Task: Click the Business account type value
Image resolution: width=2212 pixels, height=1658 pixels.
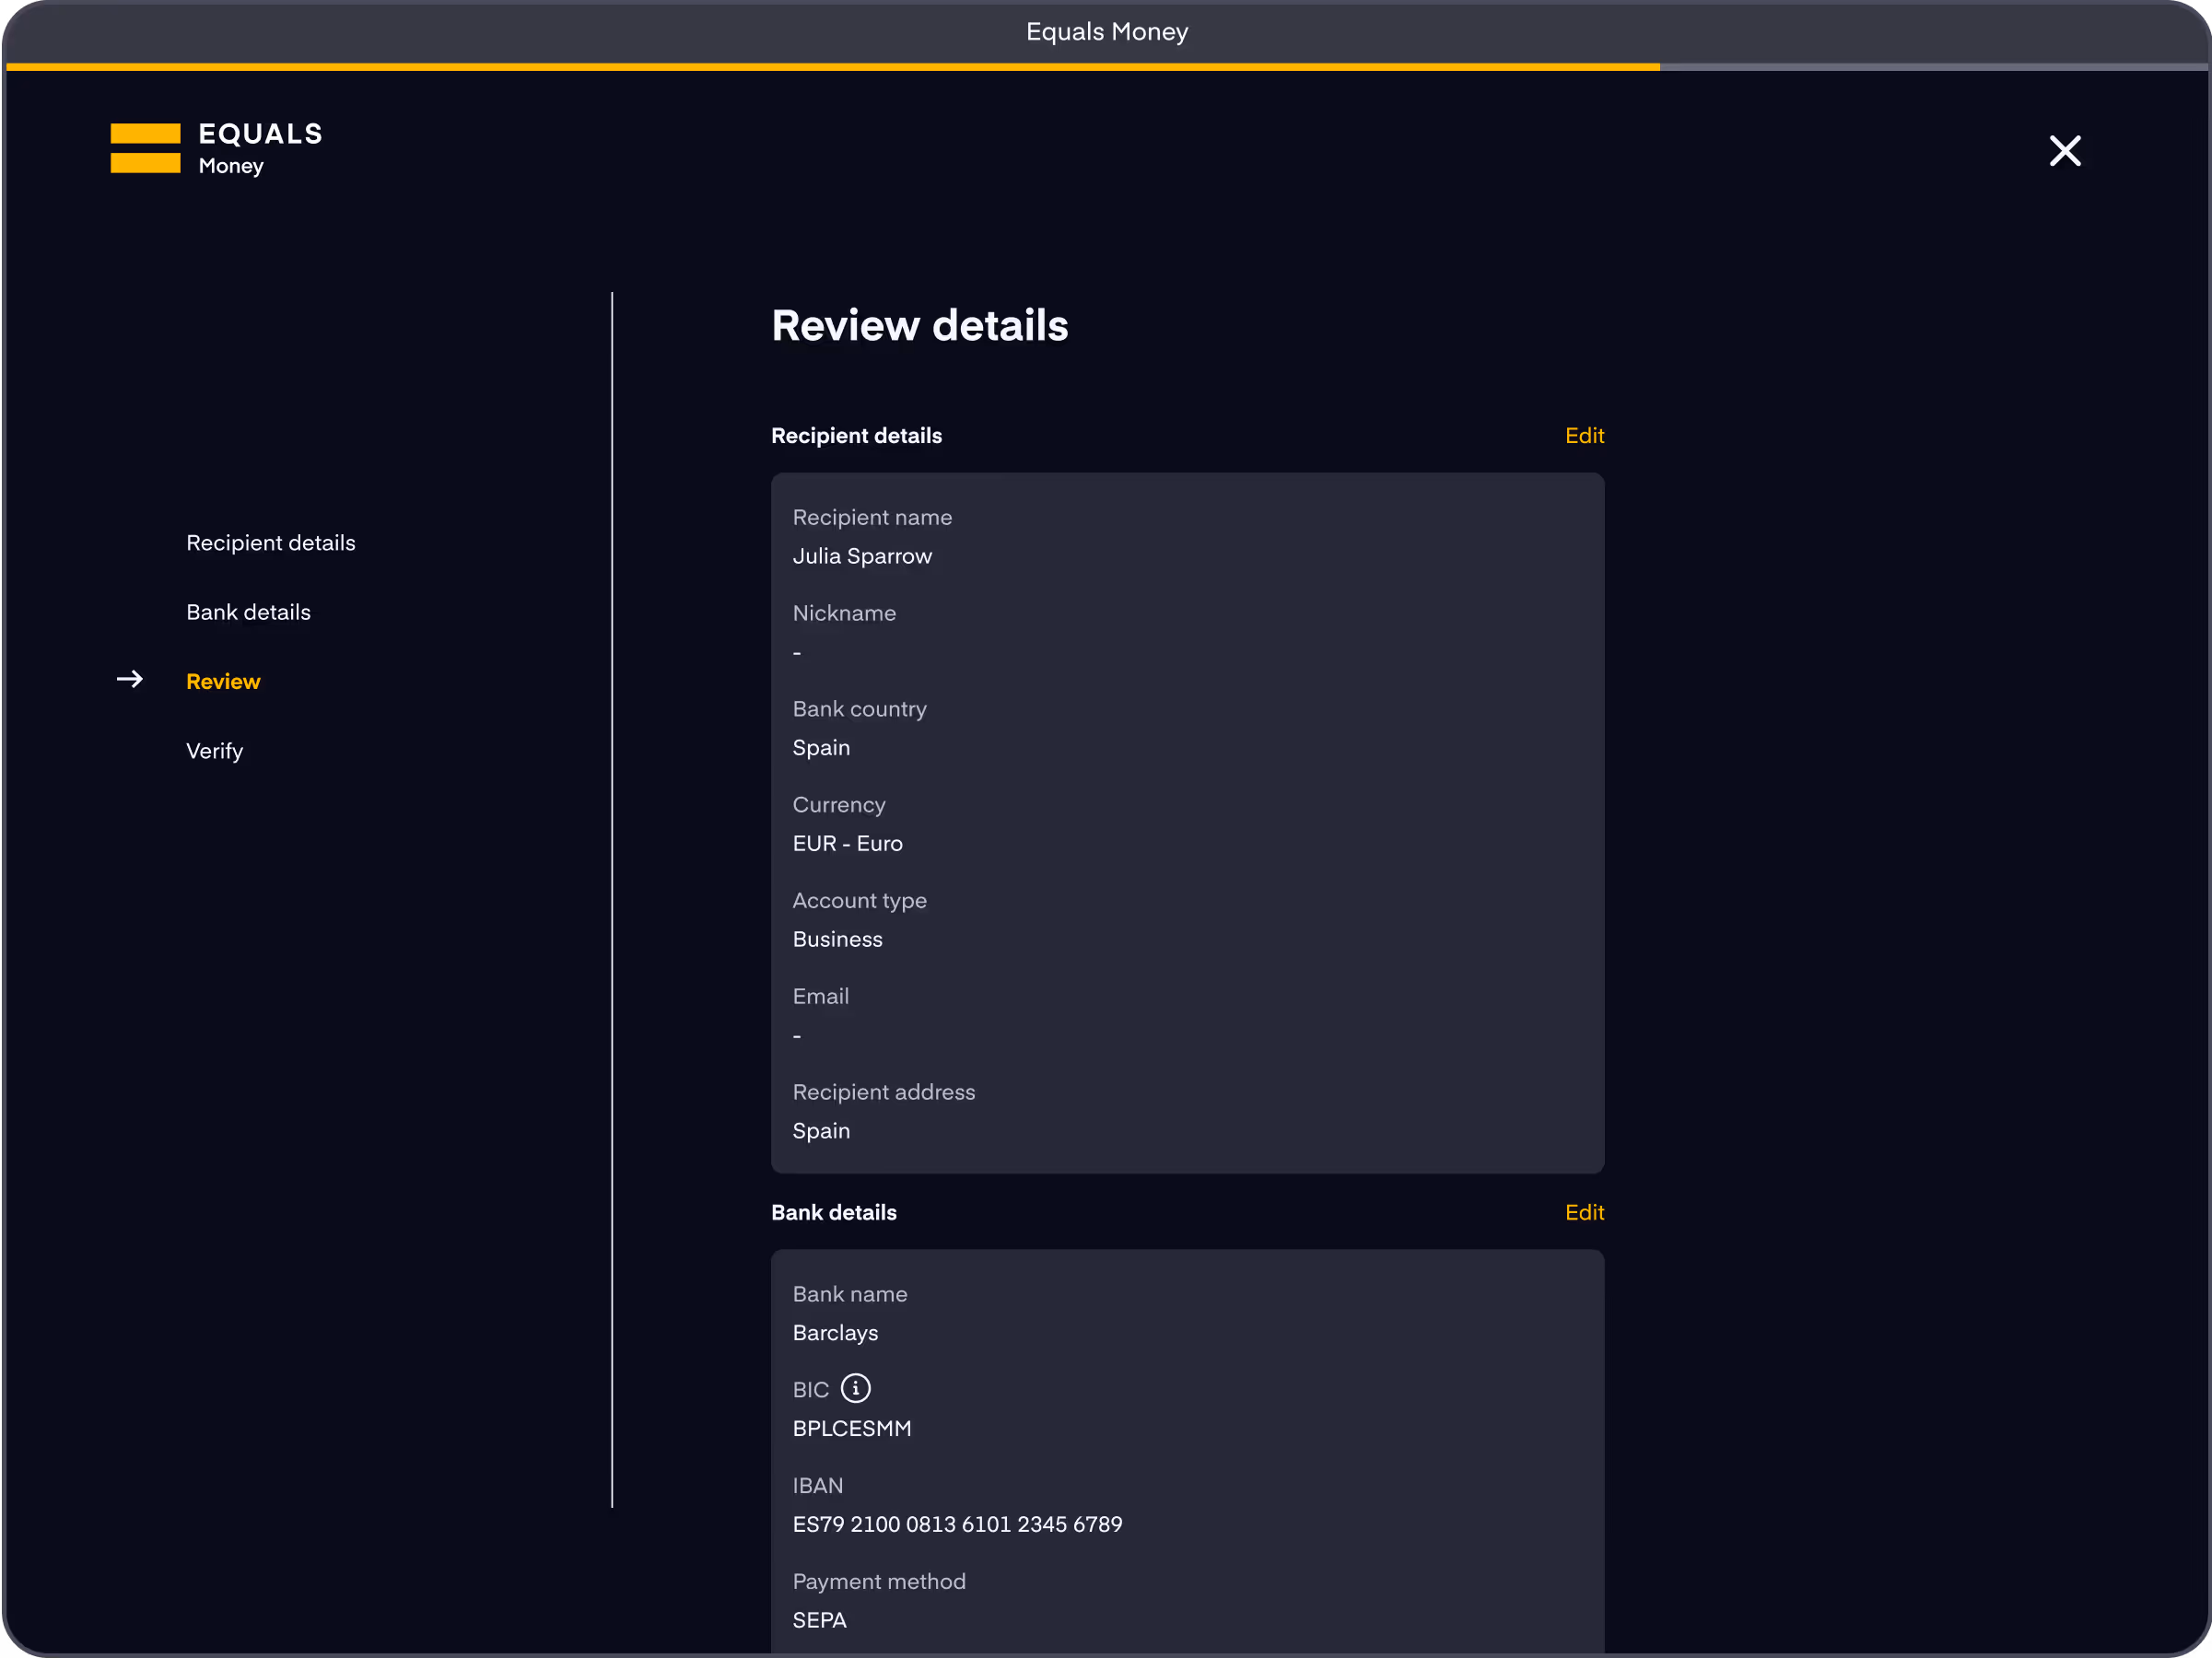Action: pyautogui.click(x=837, y=939)
